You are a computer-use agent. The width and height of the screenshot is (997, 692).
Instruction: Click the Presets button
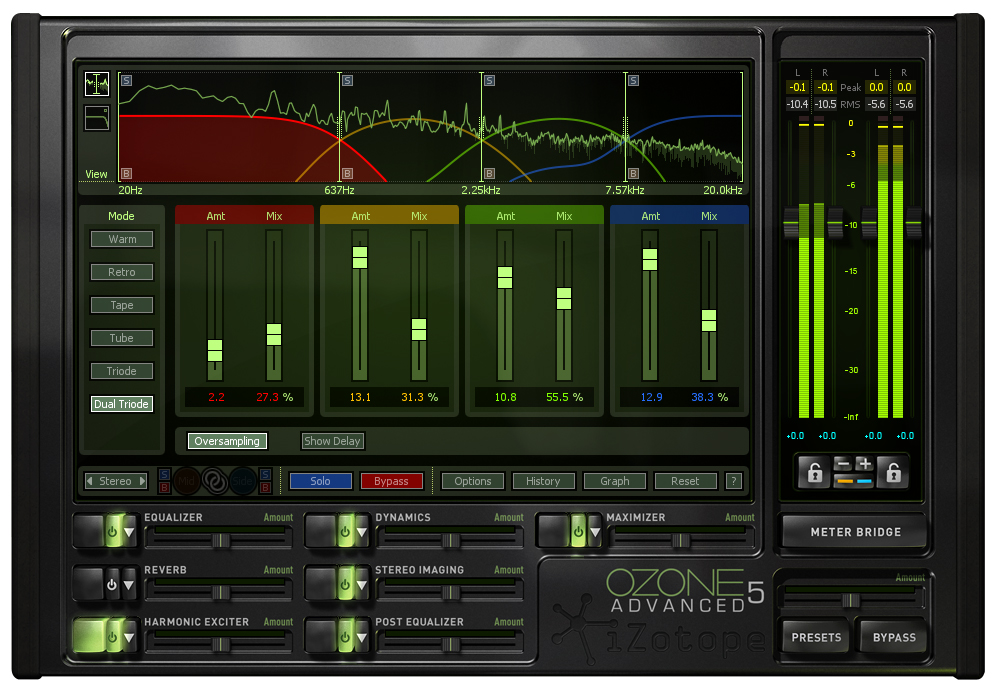click(x=814, y=637)
